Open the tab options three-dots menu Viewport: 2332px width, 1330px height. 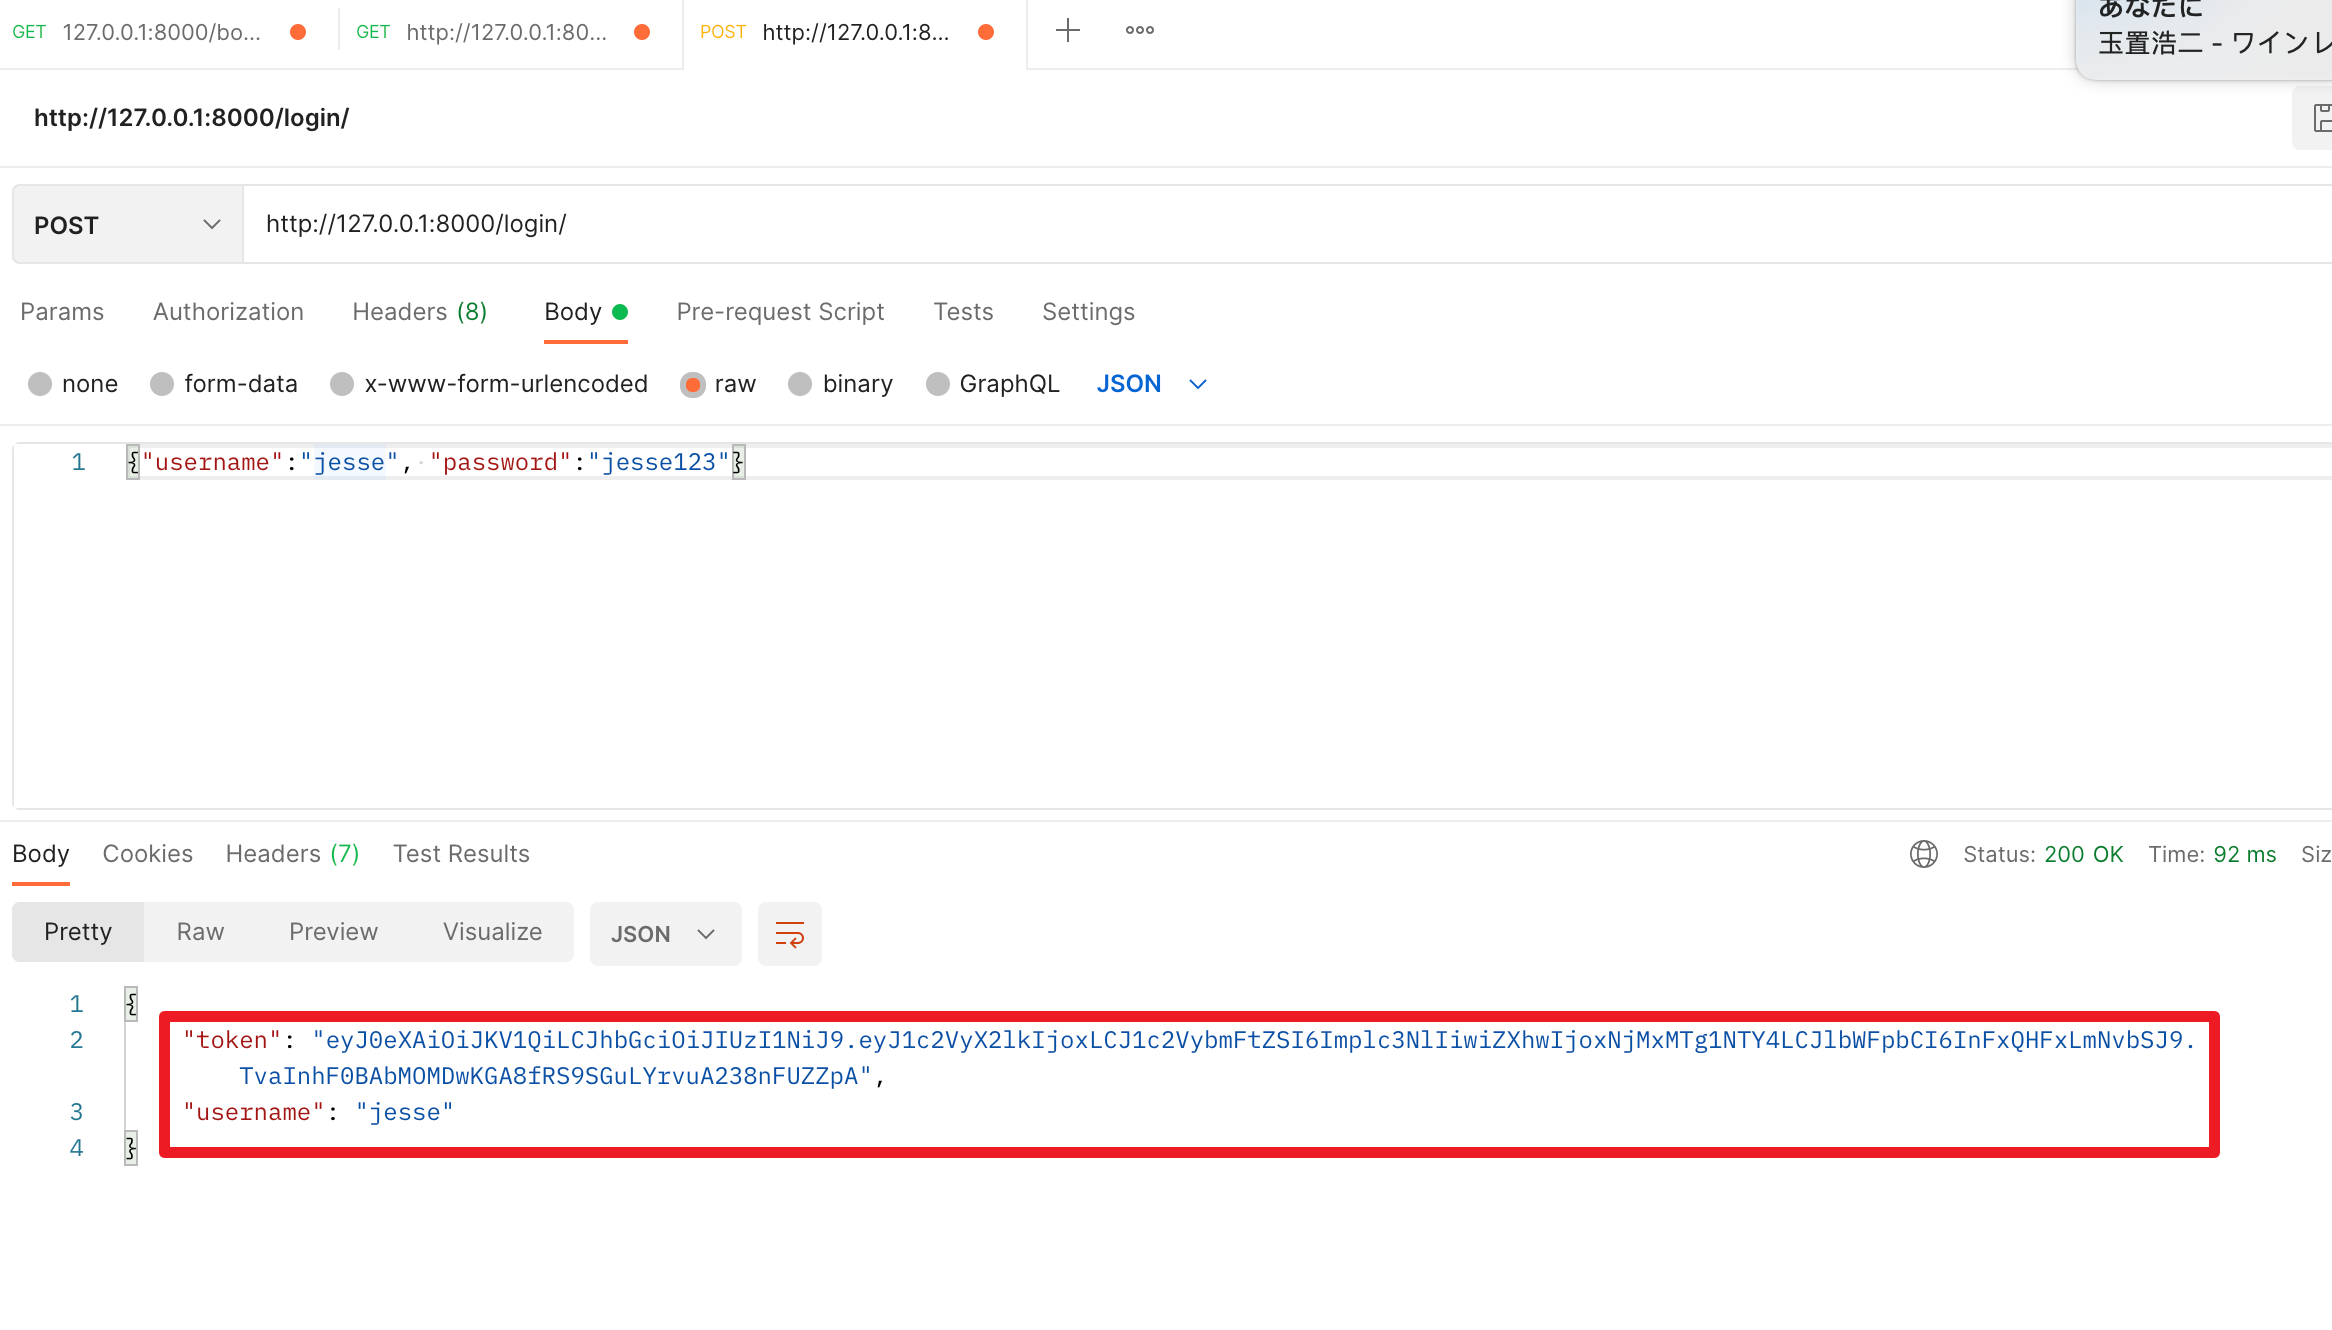click(x=1139, y=30)
